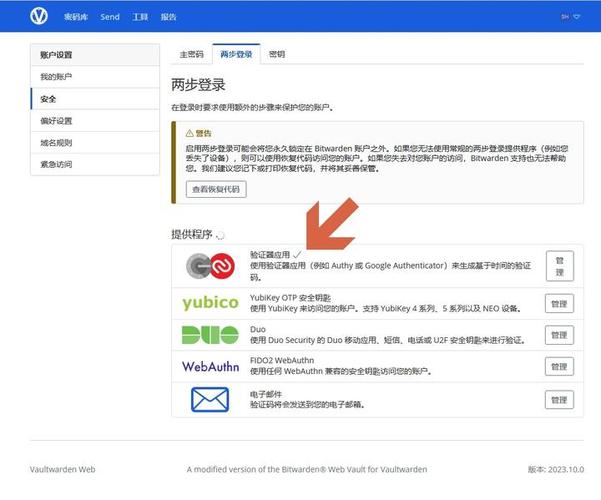Open the 报告 reports menu
This screenshot has width=601, height=500.
coord(169,17)
